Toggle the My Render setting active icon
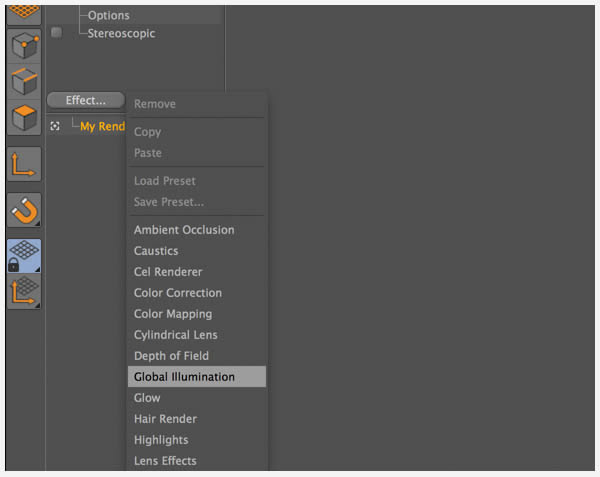 [x=55, y=126]
